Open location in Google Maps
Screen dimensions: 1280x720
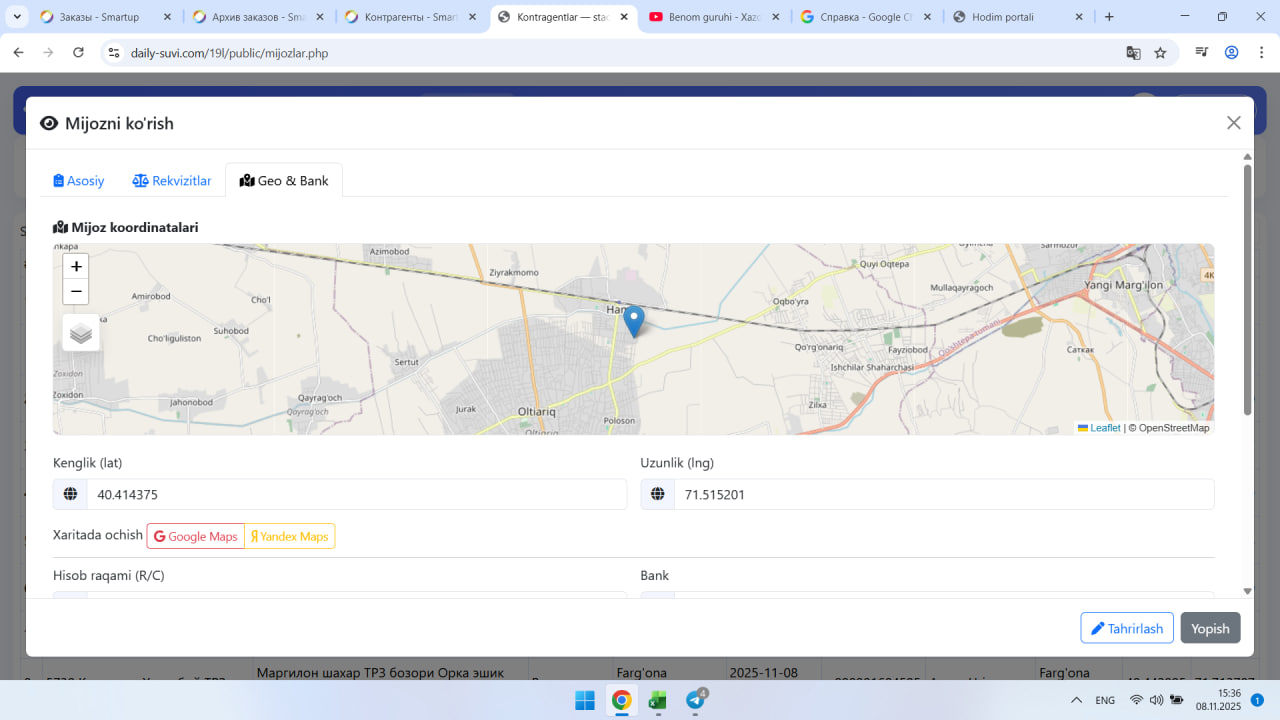click(x=196, y=537)
